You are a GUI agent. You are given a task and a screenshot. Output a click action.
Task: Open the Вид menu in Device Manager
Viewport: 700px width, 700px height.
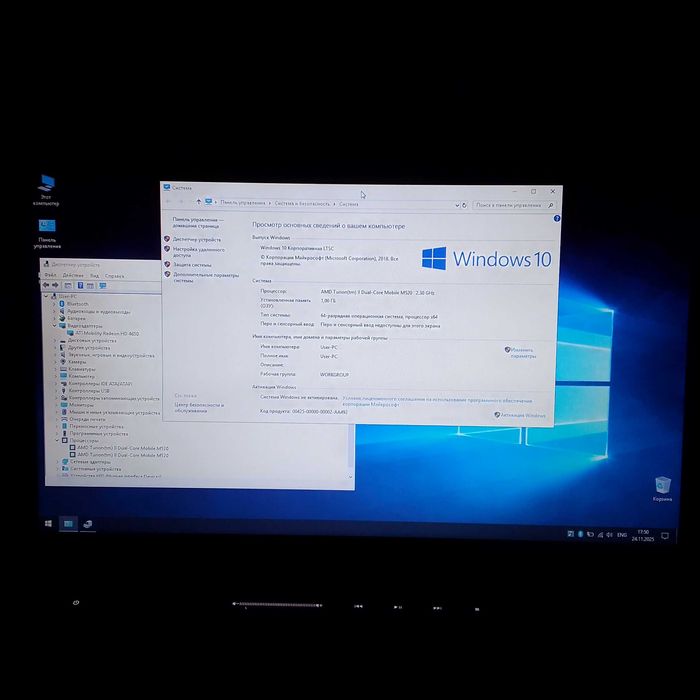click(95, 275)
